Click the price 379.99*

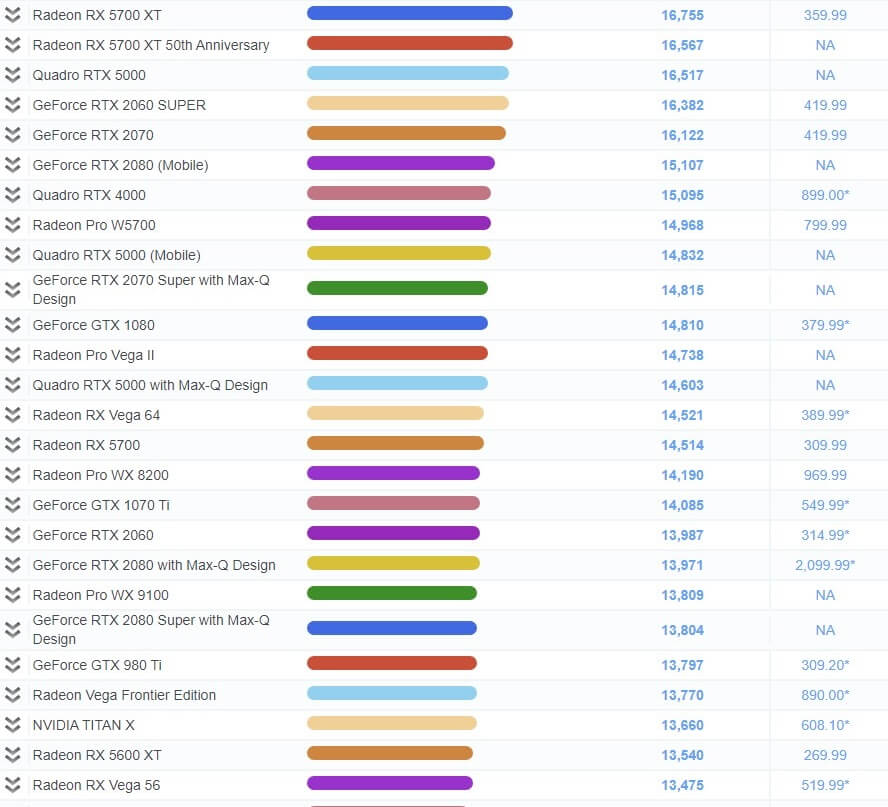coord(825,325)
